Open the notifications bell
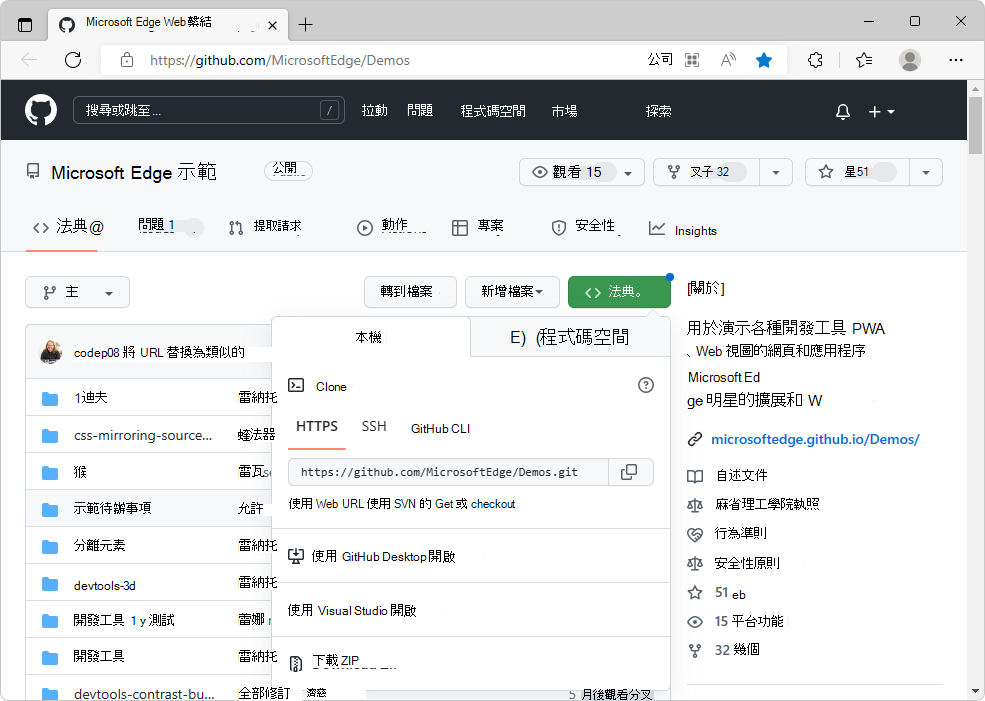 point(842,112)
